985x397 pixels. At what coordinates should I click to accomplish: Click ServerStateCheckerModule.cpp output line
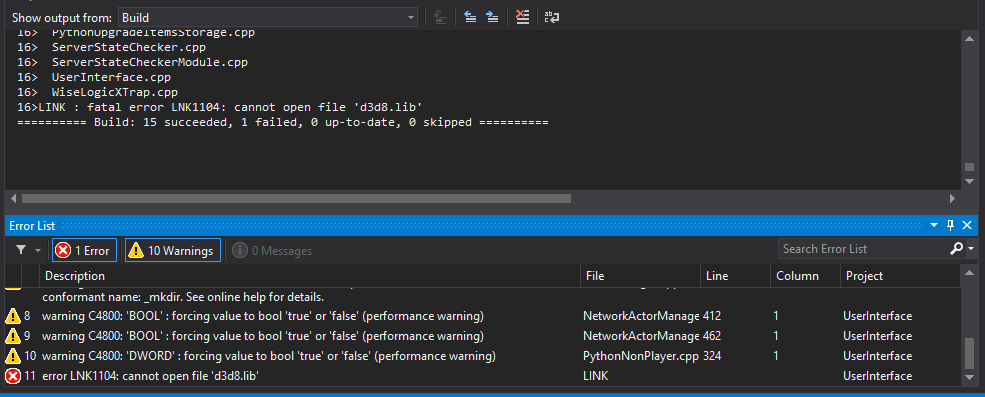pyautogui.click(x=133, y=62)
